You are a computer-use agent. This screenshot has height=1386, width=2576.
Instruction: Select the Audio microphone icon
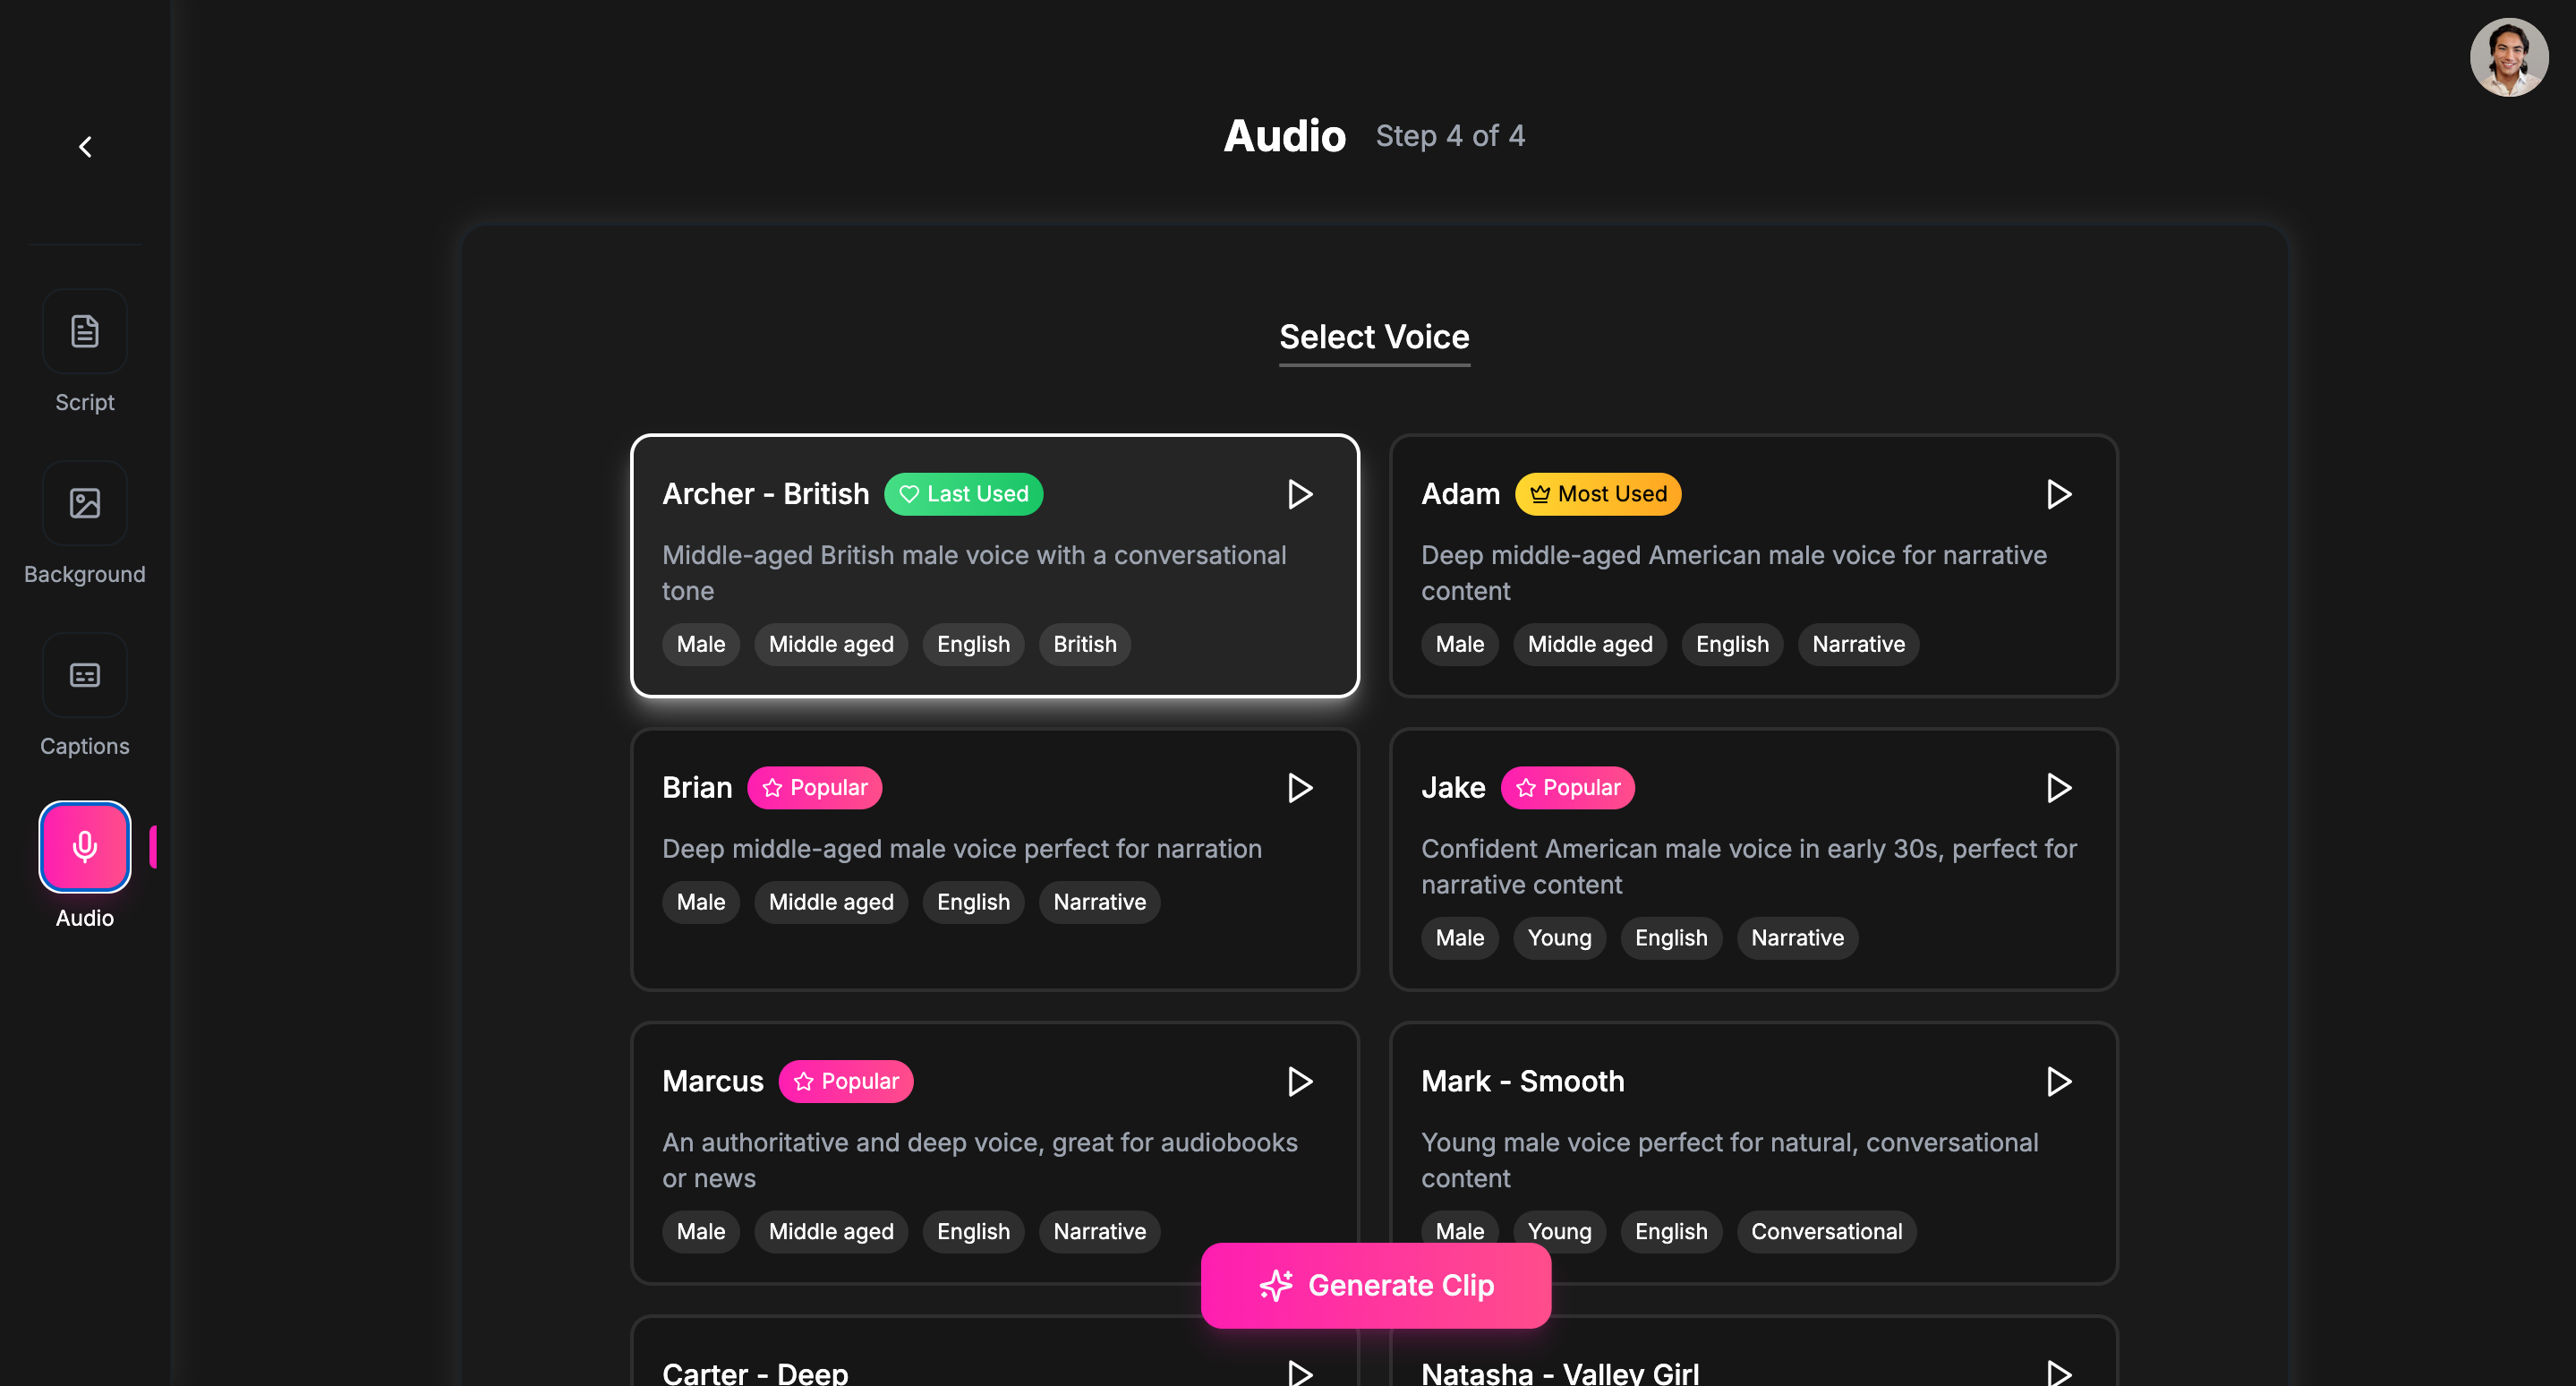click(x=85, y=847)
